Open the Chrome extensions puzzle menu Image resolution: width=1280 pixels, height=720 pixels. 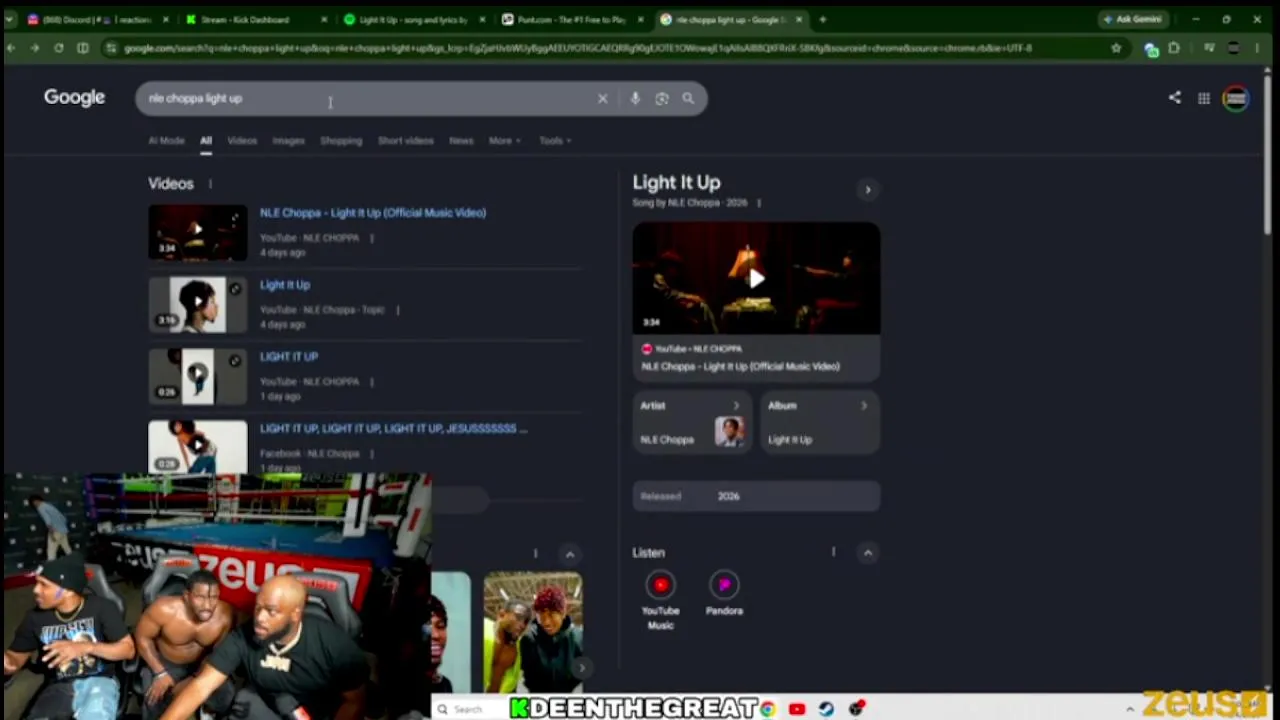click(1174, 48)
